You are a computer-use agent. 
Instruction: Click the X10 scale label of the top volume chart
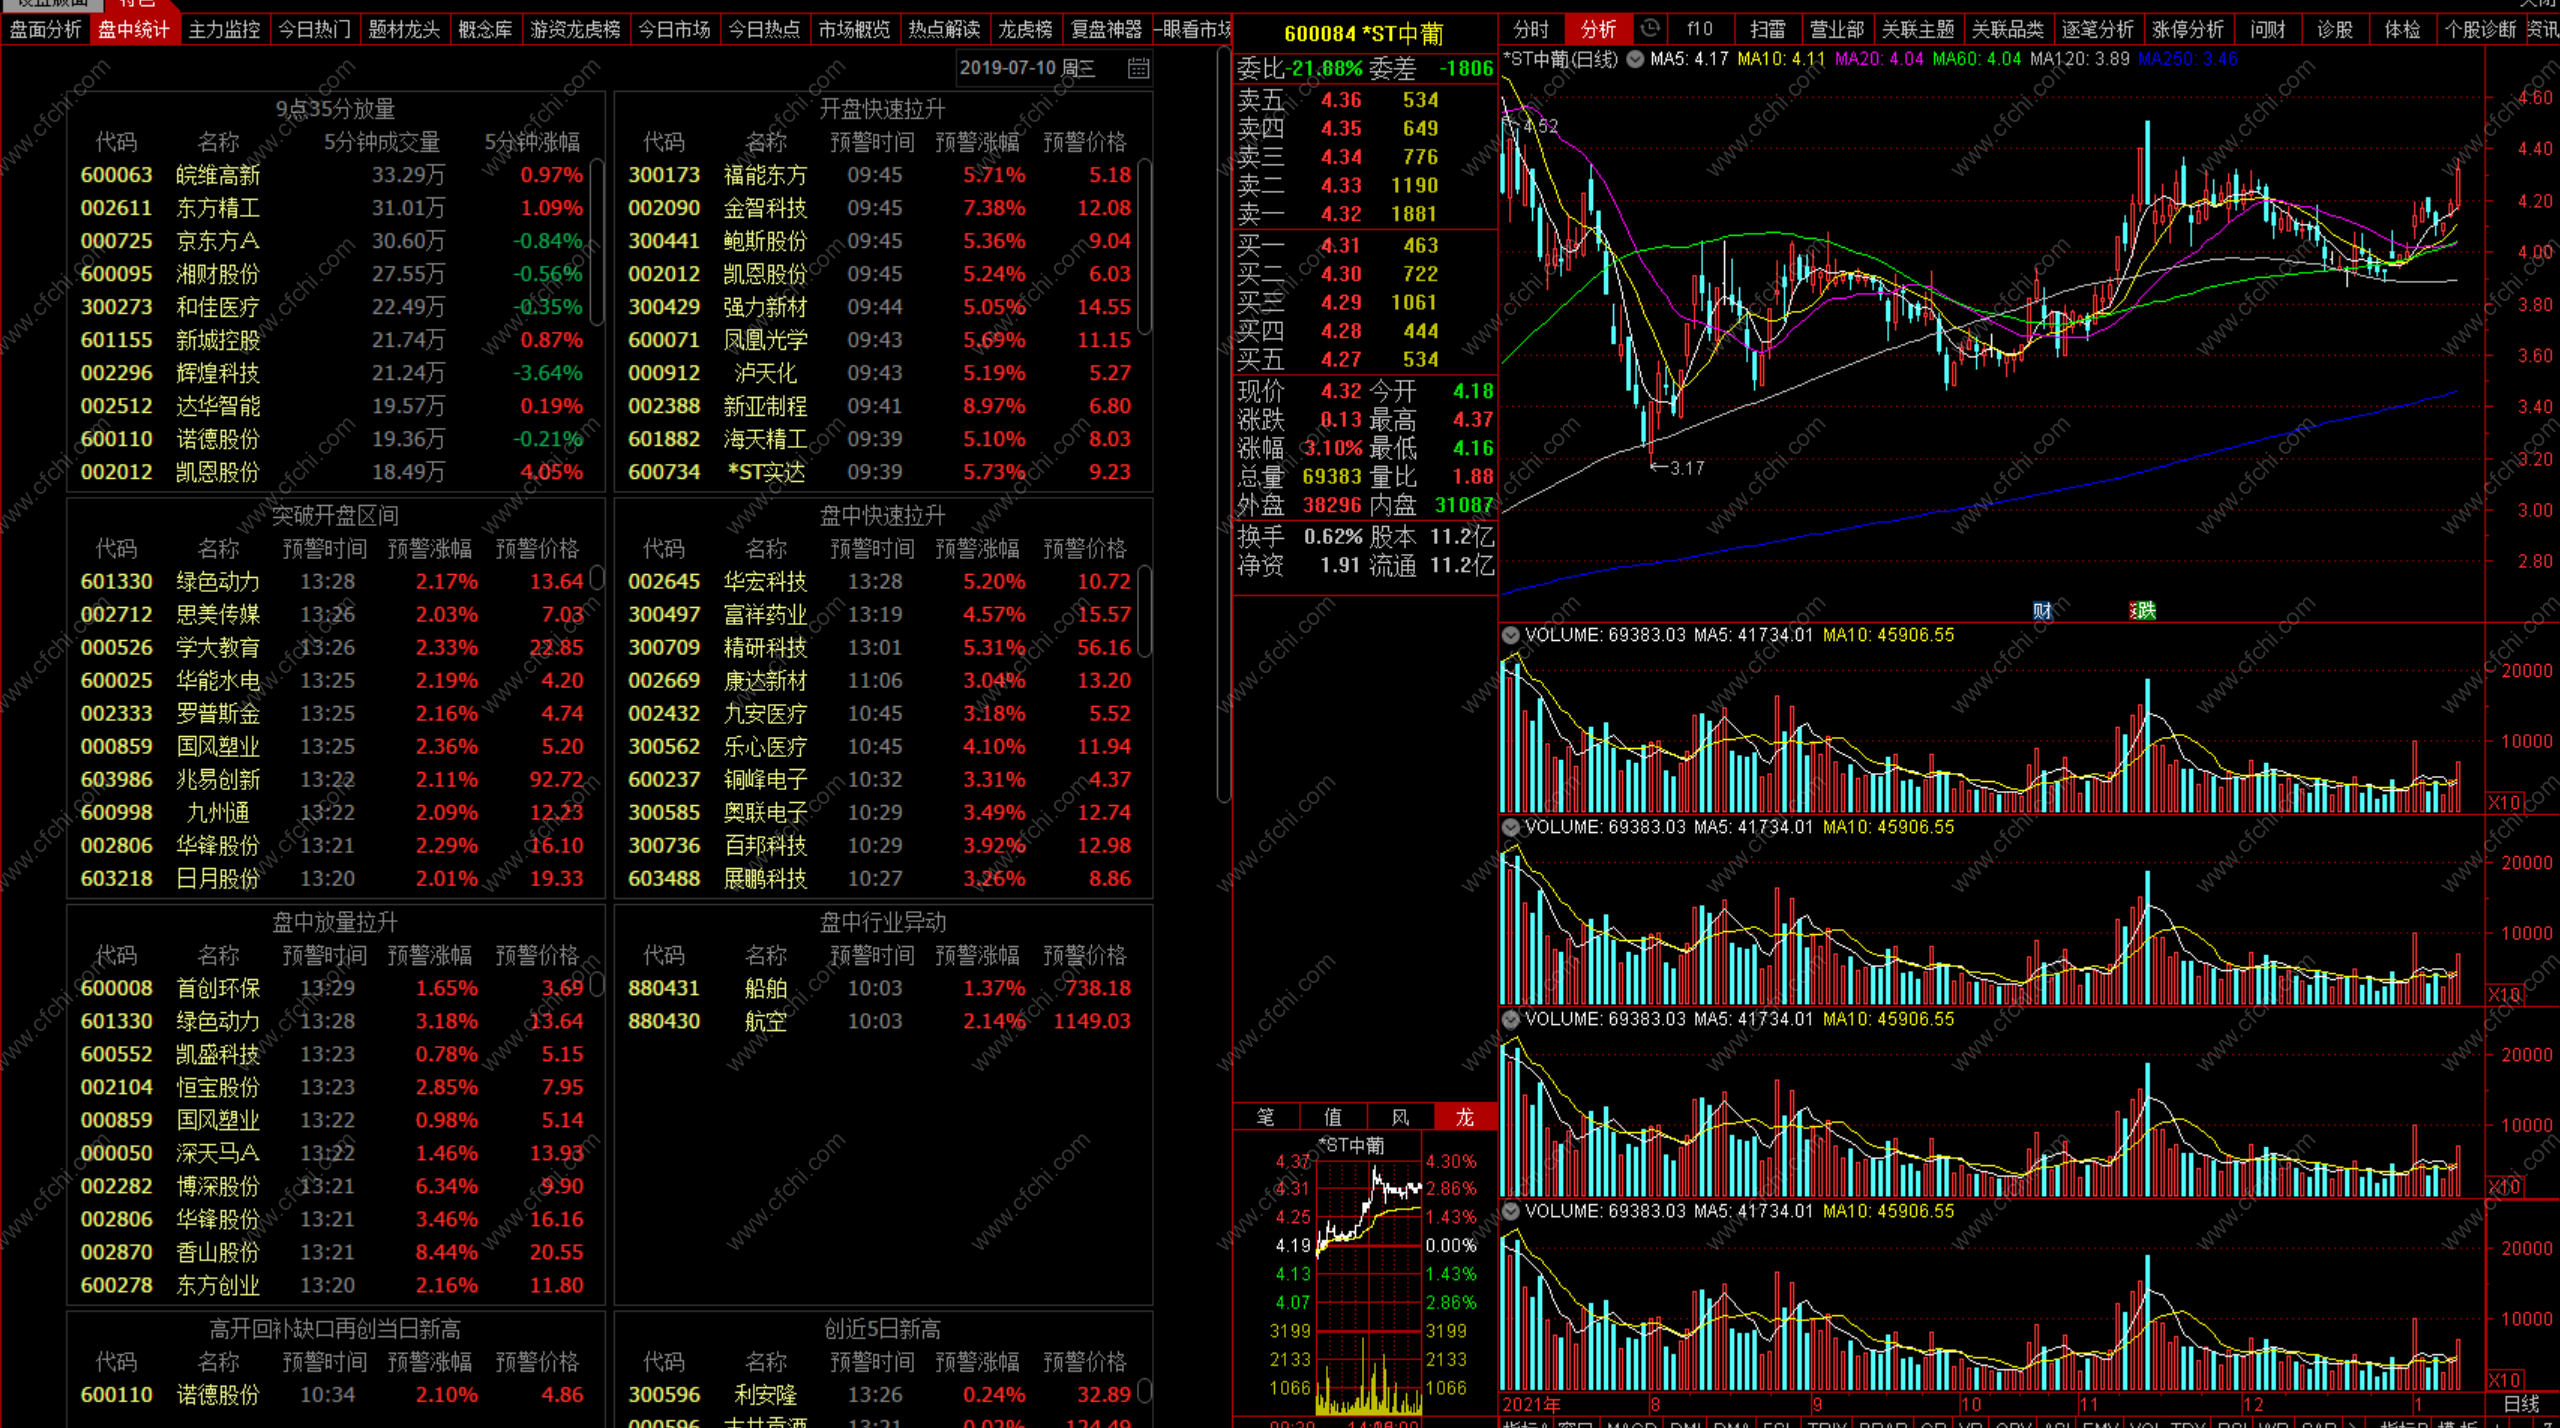2503,802
